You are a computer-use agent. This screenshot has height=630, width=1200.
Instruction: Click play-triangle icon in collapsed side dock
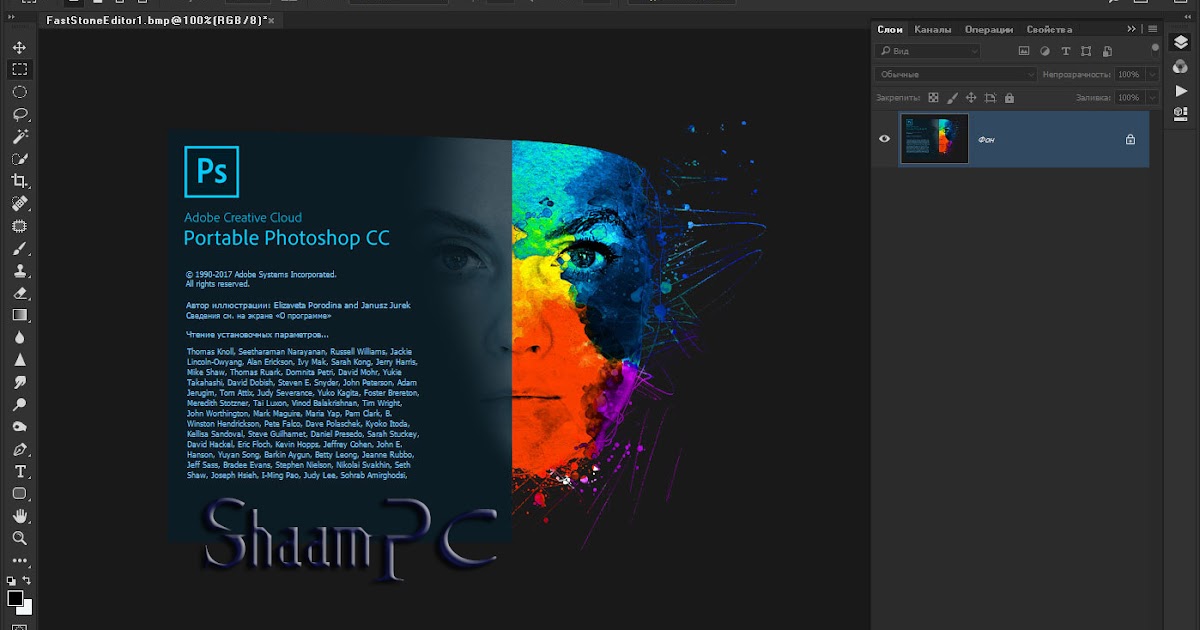1180,91
